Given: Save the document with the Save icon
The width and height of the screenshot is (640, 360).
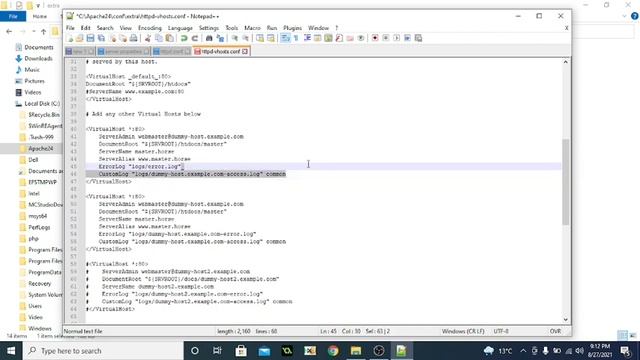Looking at the screenshot, I should click(90, 38).
